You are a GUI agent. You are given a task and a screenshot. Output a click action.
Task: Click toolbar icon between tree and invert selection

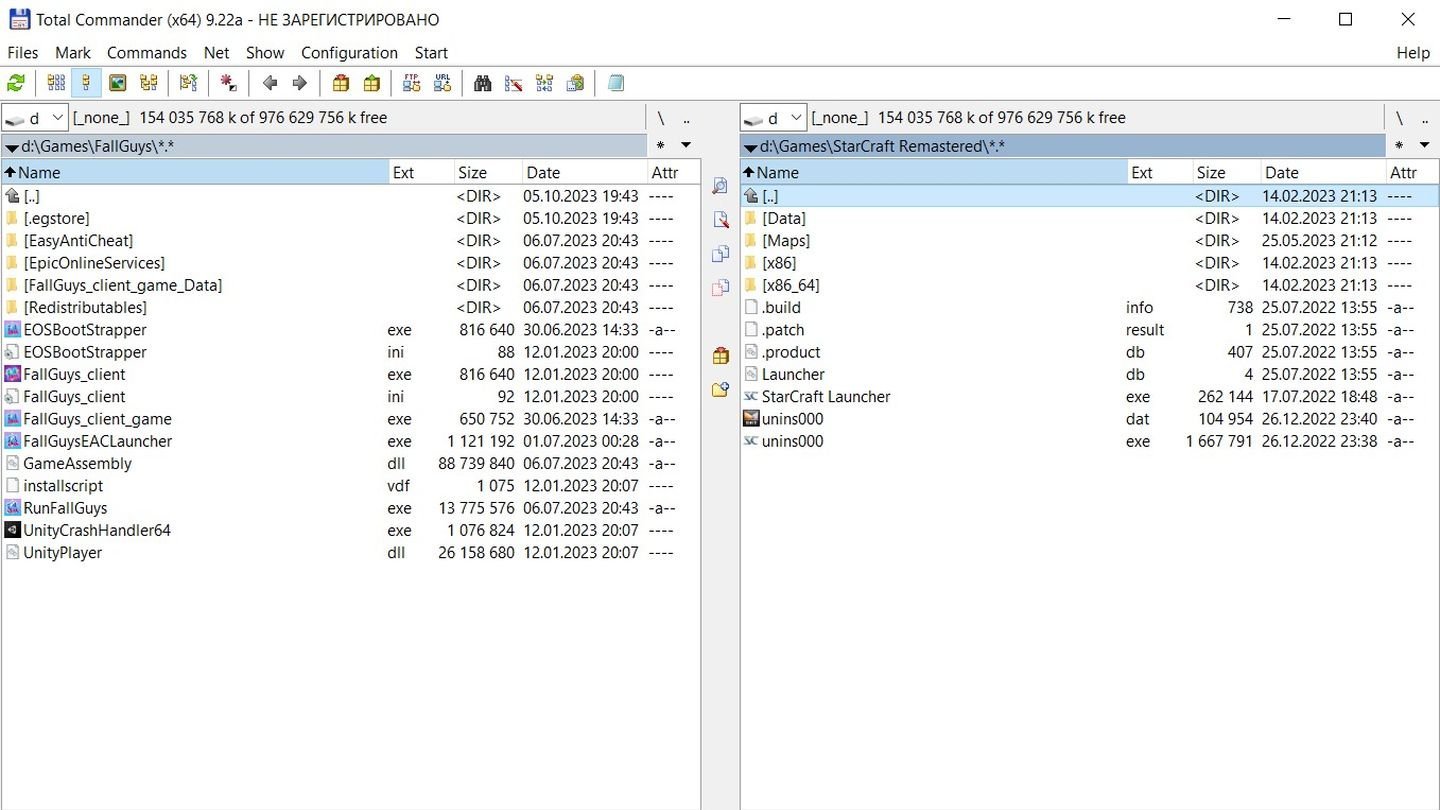click(x=188, y=83)
